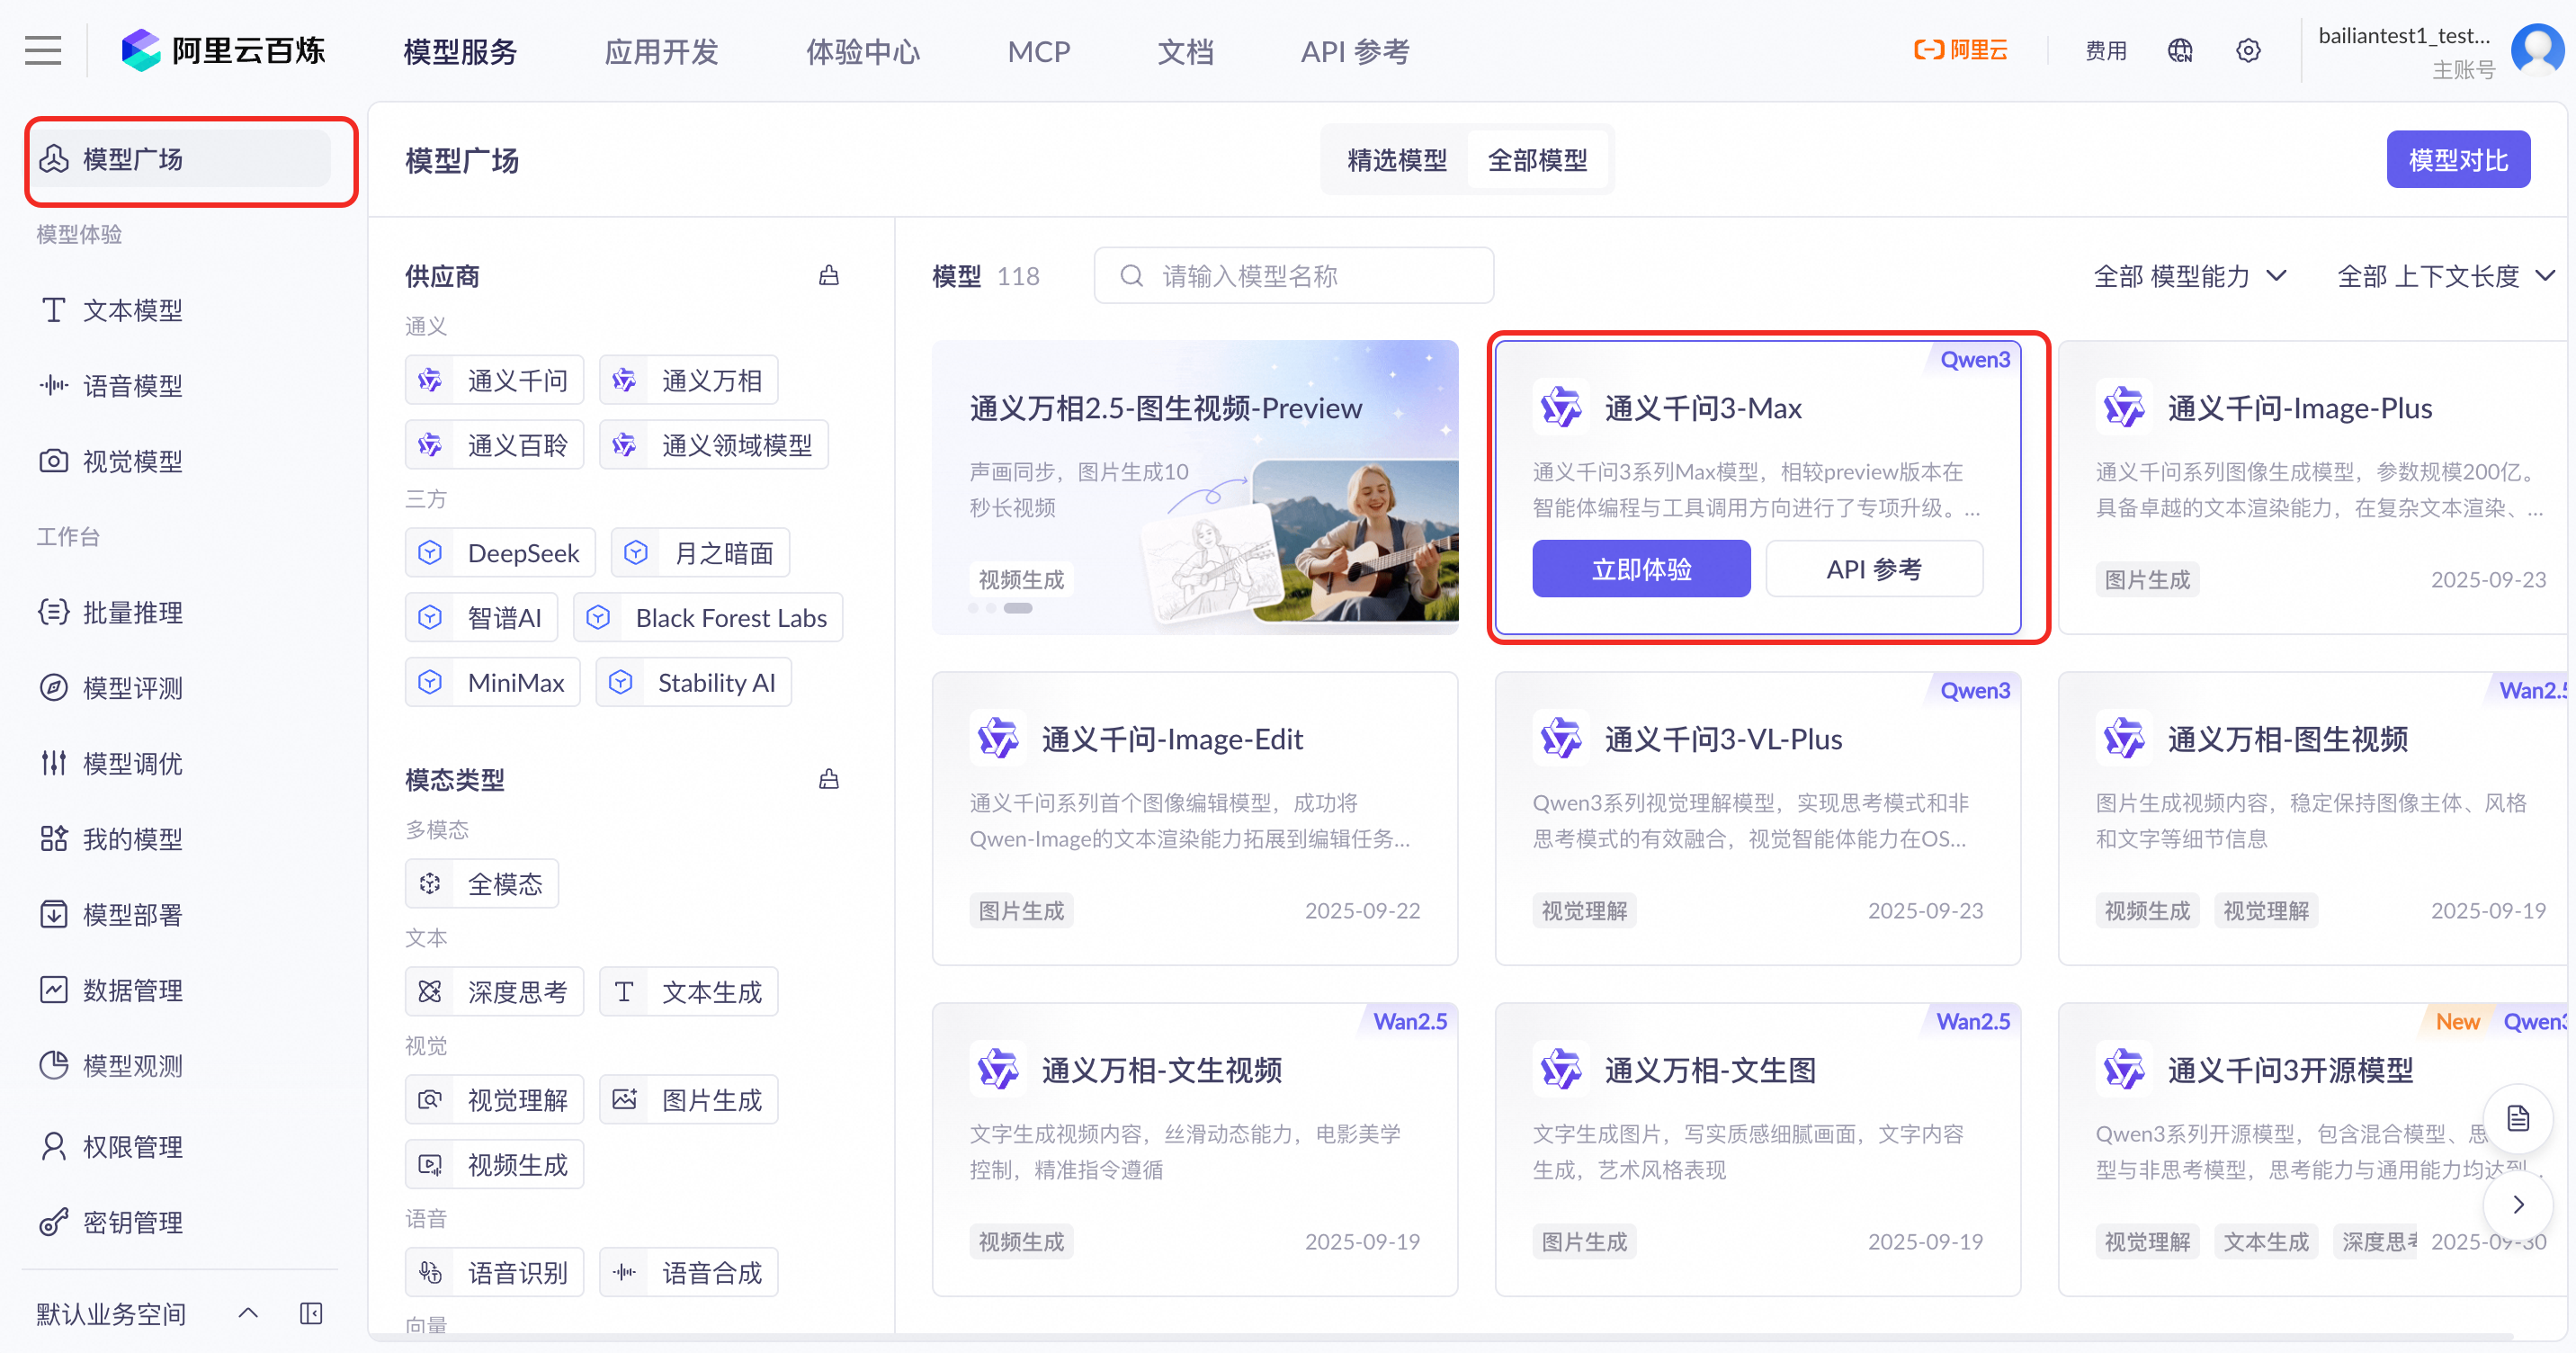Open the 应用开发 top menu
The image size is (2576, 1353).
pos(661,51)
